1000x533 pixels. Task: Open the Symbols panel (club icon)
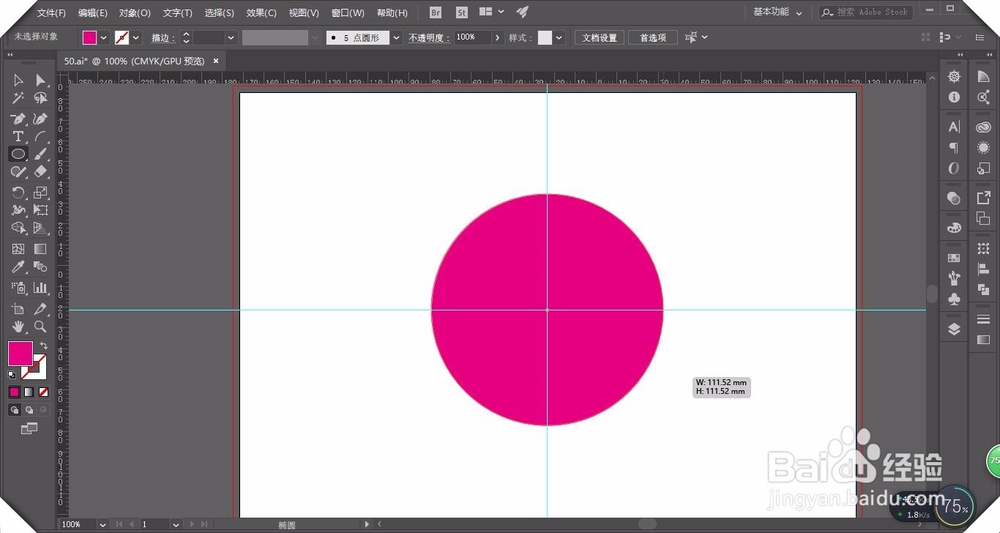[954, 298]
